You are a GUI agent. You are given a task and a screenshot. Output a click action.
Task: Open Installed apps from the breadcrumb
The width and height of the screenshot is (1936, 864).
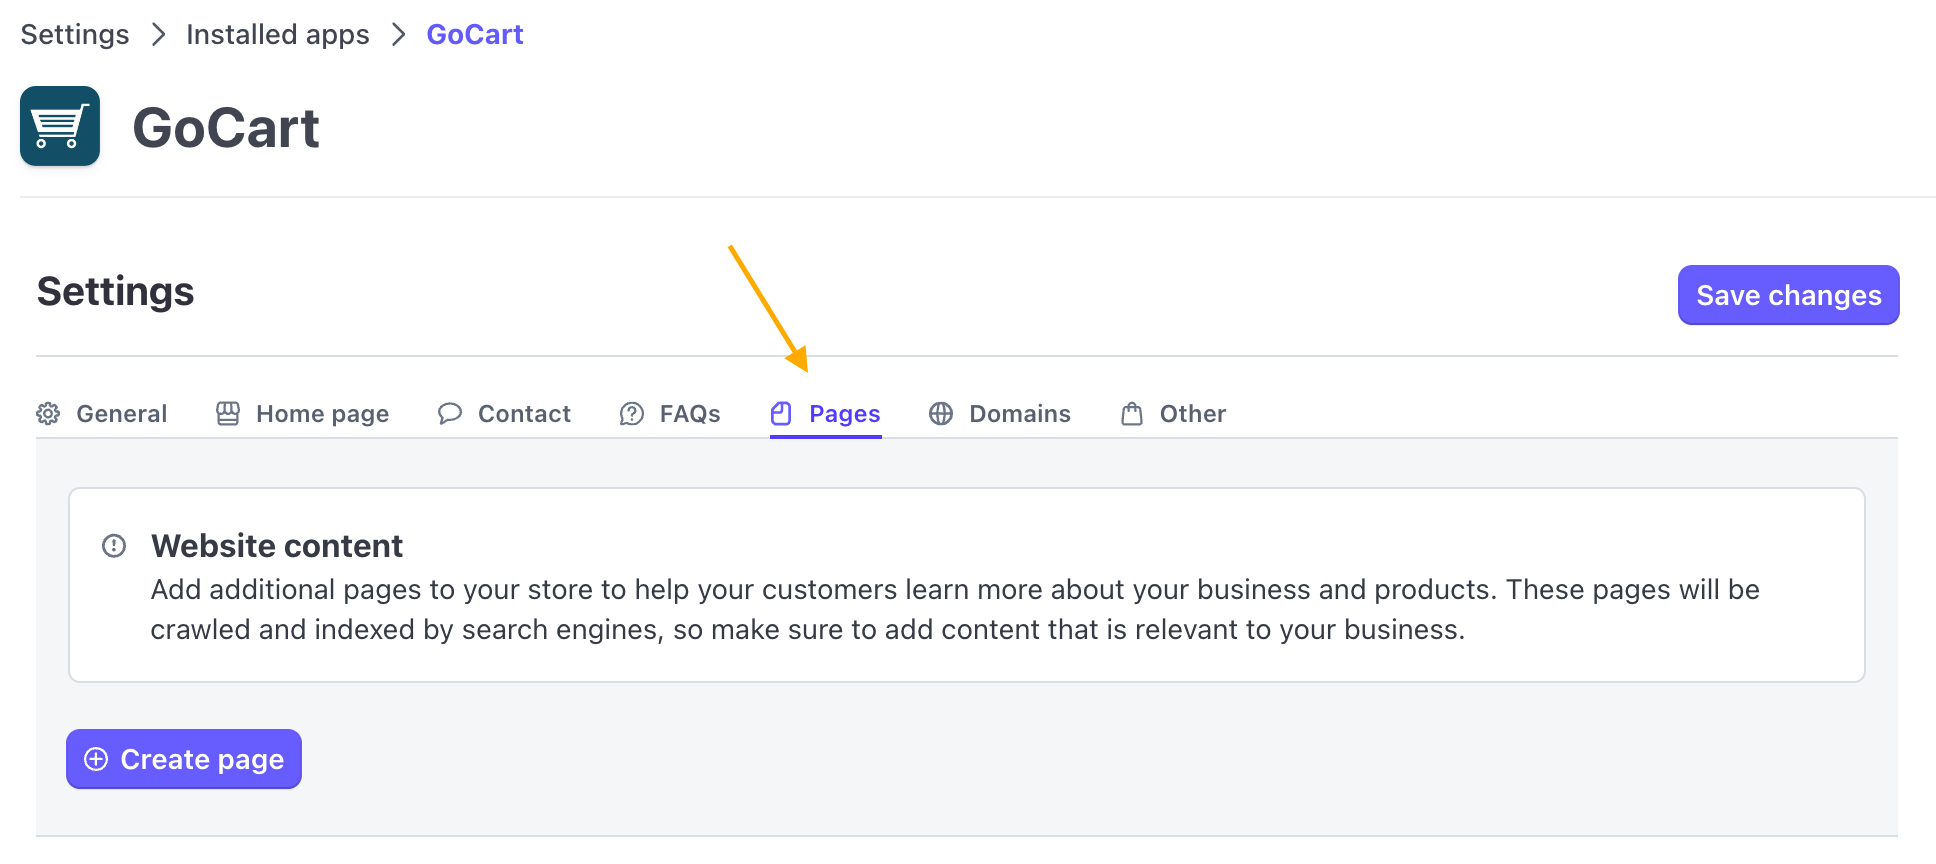277,33
